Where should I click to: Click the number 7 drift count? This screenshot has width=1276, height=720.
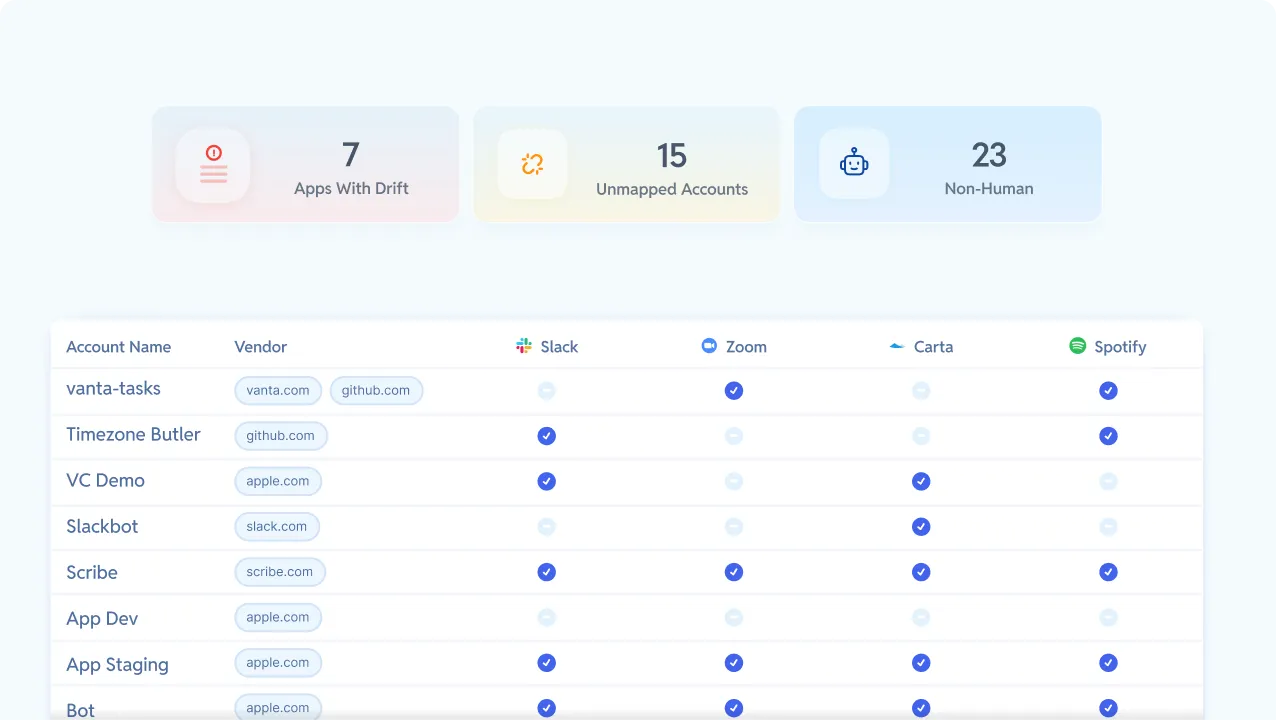[x=351, y=154]
